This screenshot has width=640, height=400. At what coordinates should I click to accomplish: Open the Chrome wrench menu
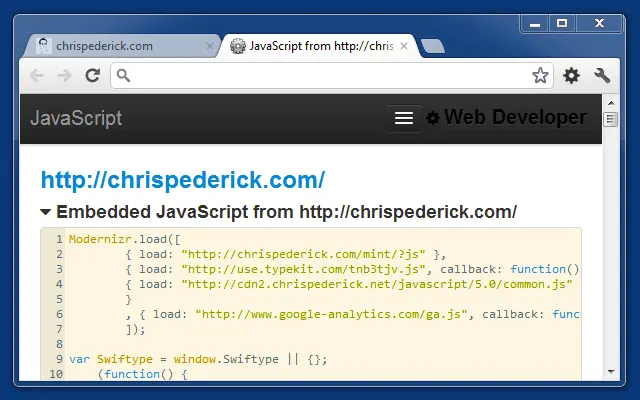click(x=602, y=76)
